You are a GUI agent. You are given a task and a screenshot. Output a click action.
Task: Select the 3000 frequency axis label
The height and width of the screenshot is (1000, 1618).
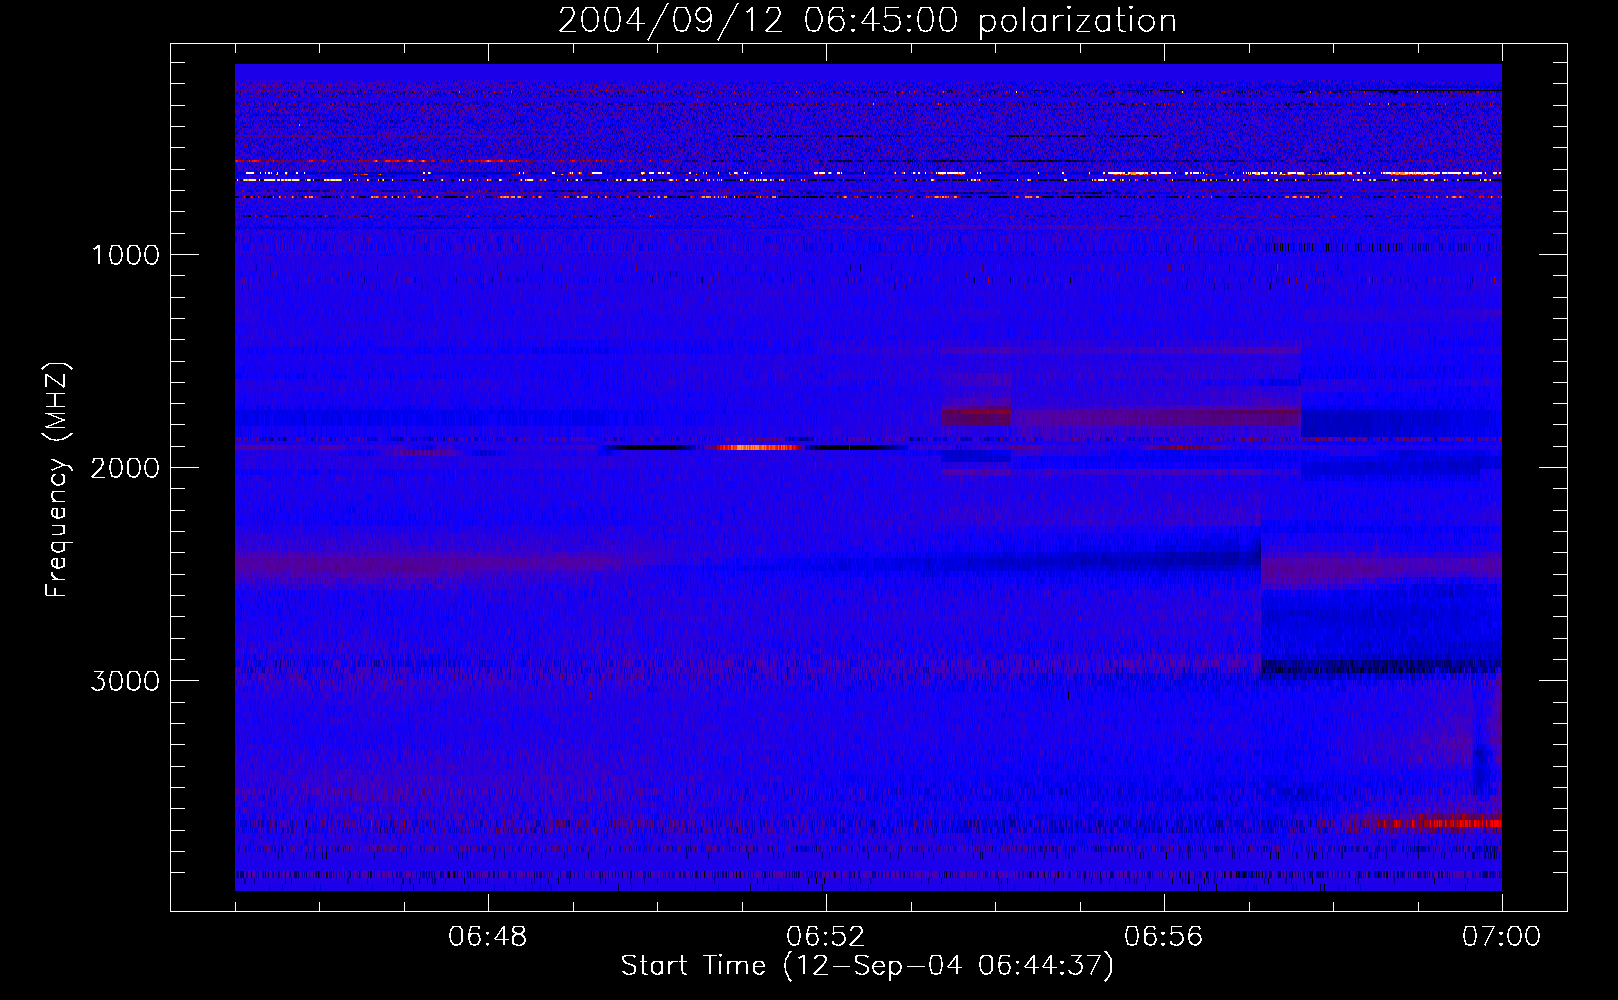[125, 681]
